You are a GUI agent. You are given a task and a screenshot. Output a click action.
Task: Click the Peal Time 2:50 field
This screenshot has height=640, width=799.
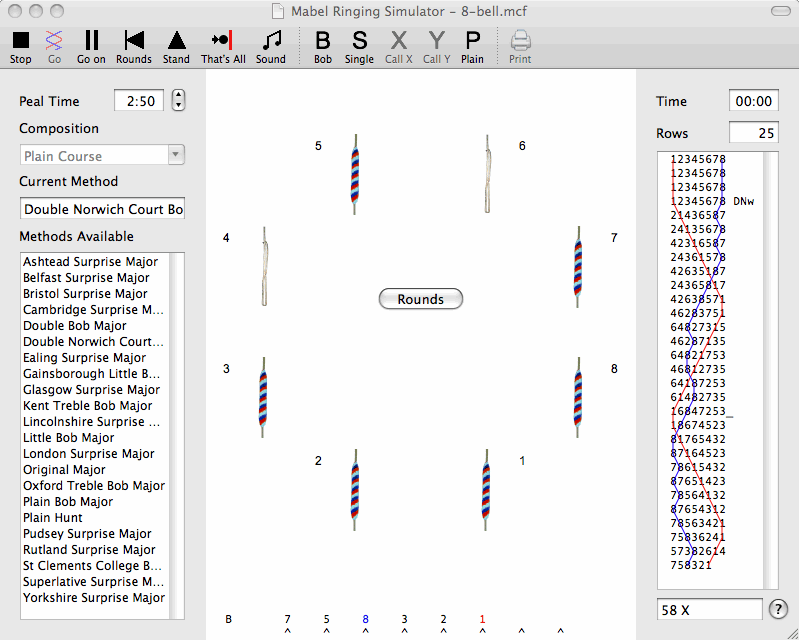pos(139,100)
